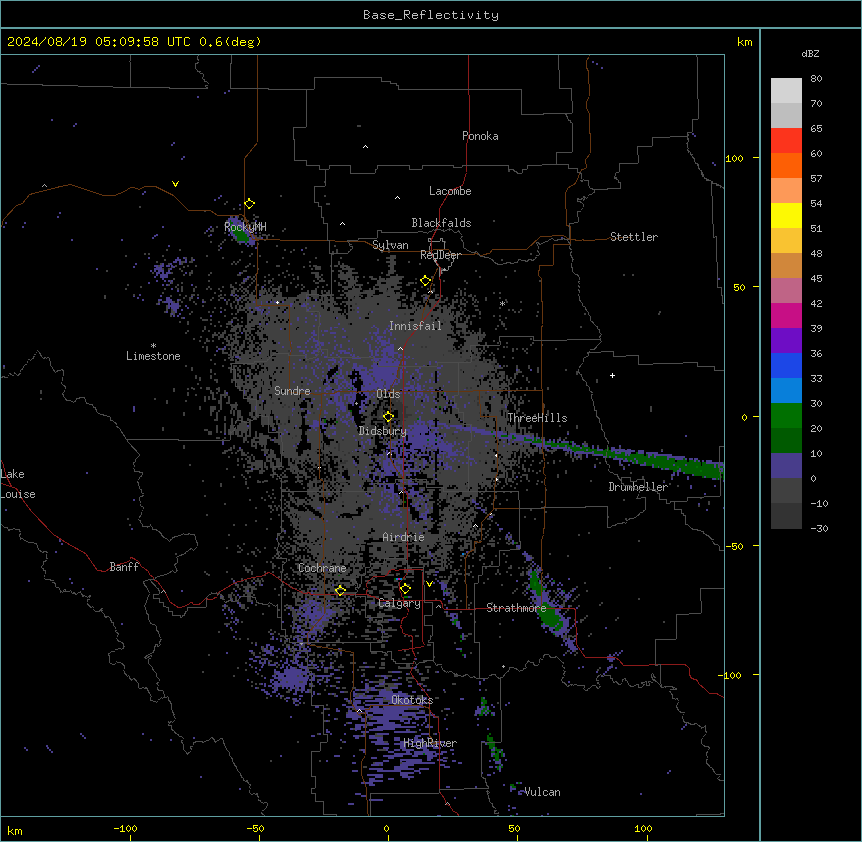Click the Cochrane town label
The image size is (862, 842).
[x=322, y=568]
